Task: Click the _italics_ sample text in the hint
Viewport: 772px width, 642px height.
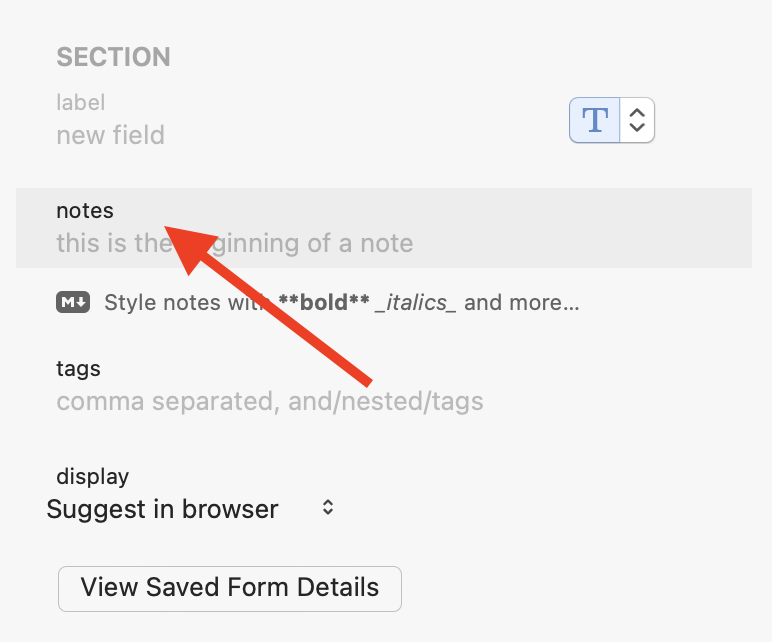Action: [x=415, y=302]
